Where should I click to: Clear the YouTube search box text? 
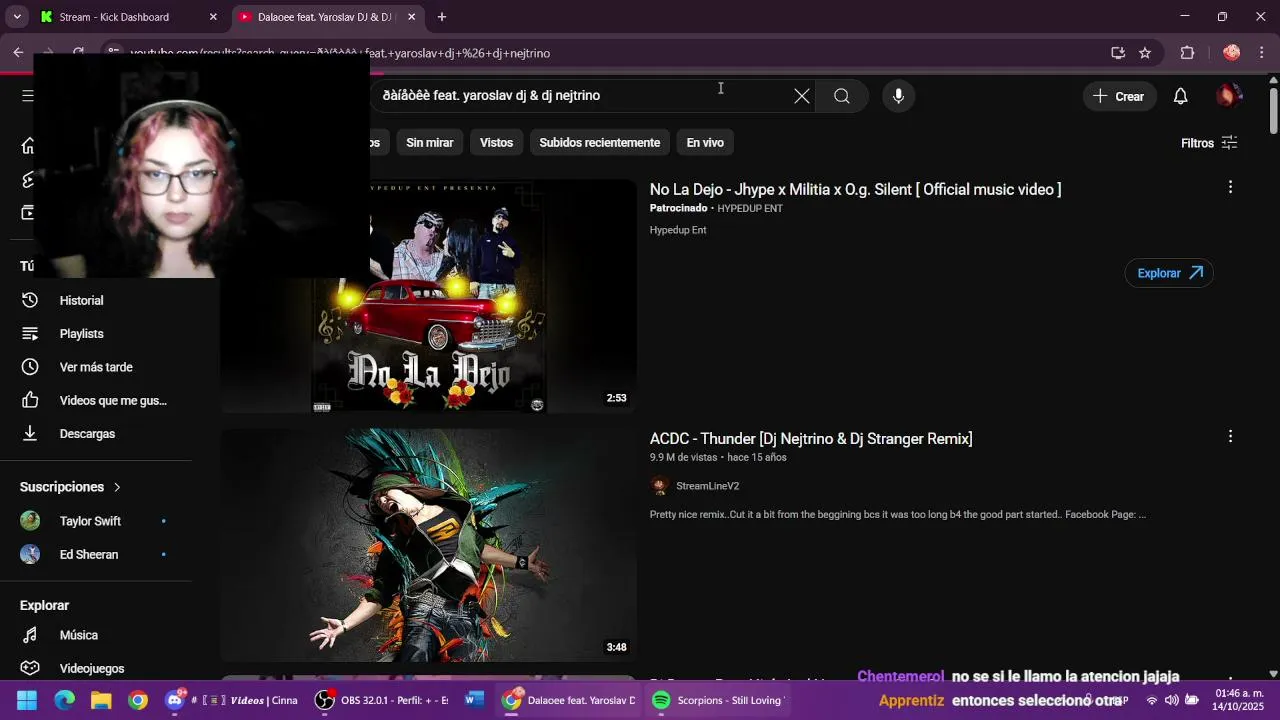802,96
